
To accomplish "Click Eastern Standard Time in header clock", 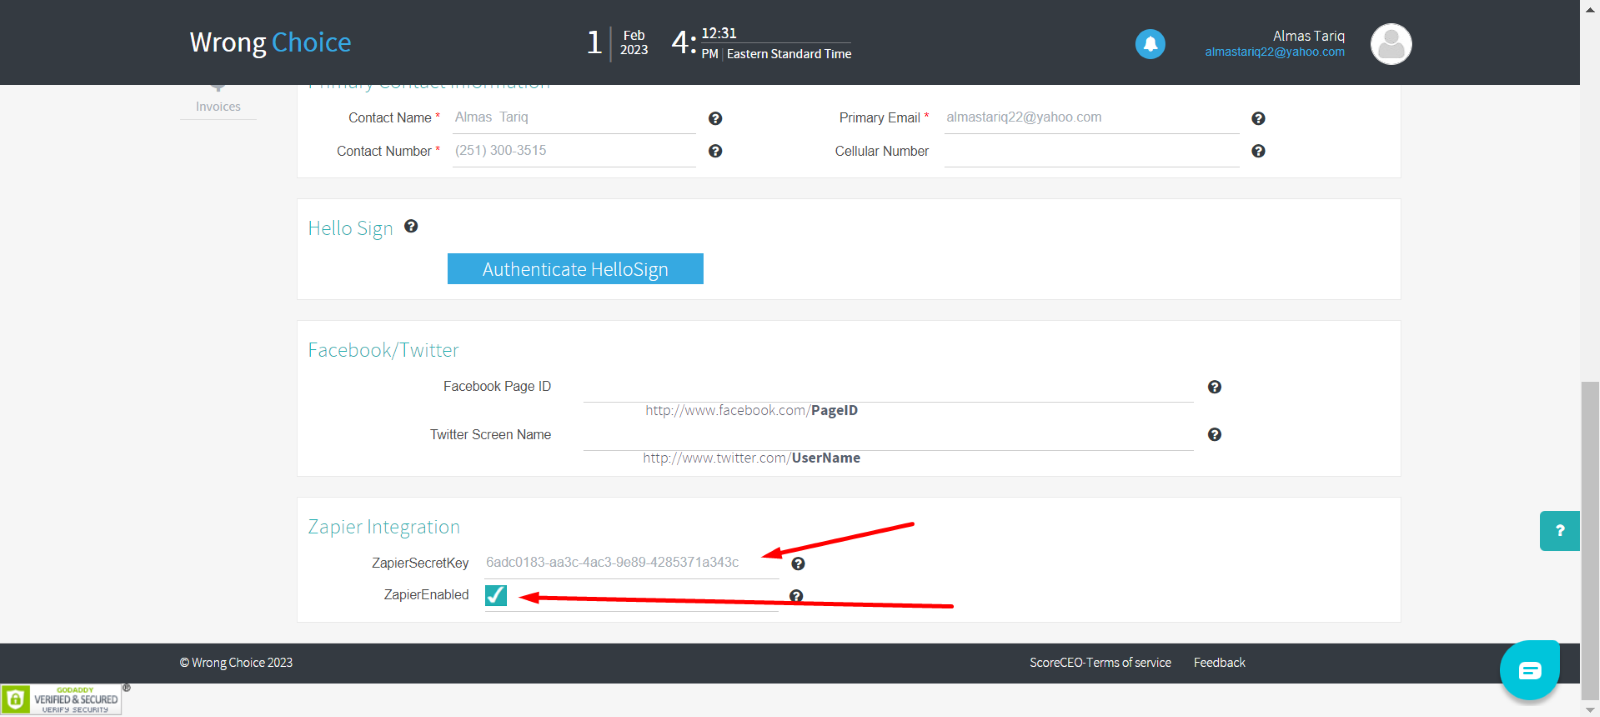I will click(789, 54).
